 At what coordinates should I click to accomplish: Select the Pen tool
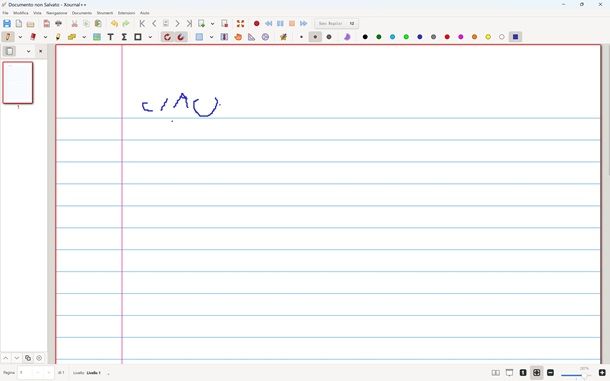click(x=8, y=37)
